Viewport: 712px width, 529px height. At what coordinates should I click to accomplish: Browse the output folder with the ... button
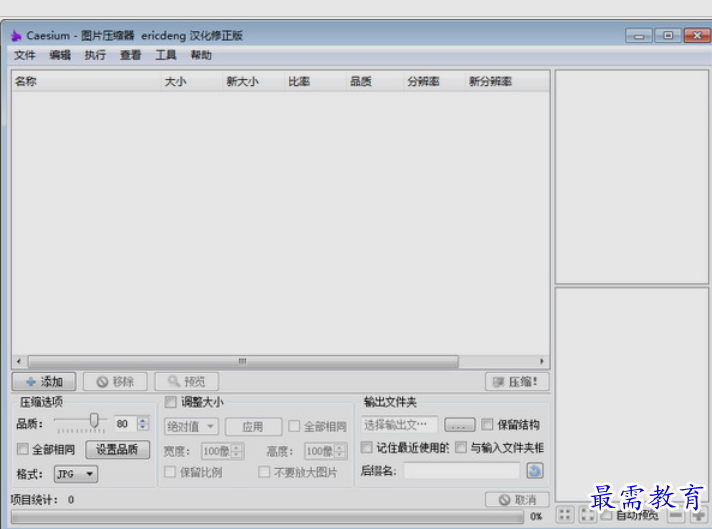tap(460, 425)
